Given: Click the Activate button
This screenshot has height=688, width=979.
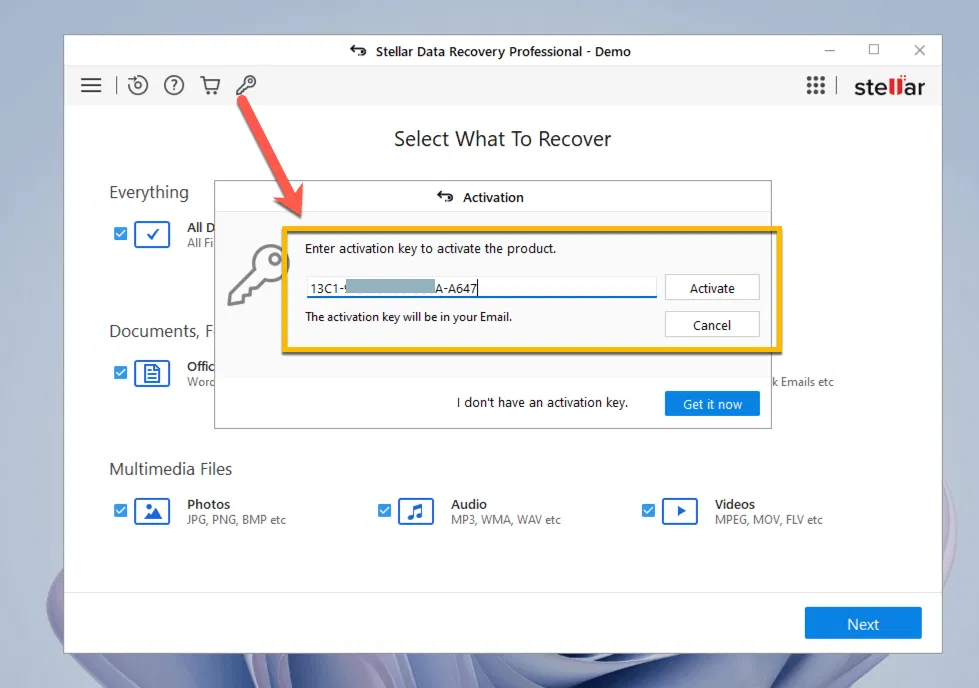Looking at the screenshot, I should click(x=712, y=288).
